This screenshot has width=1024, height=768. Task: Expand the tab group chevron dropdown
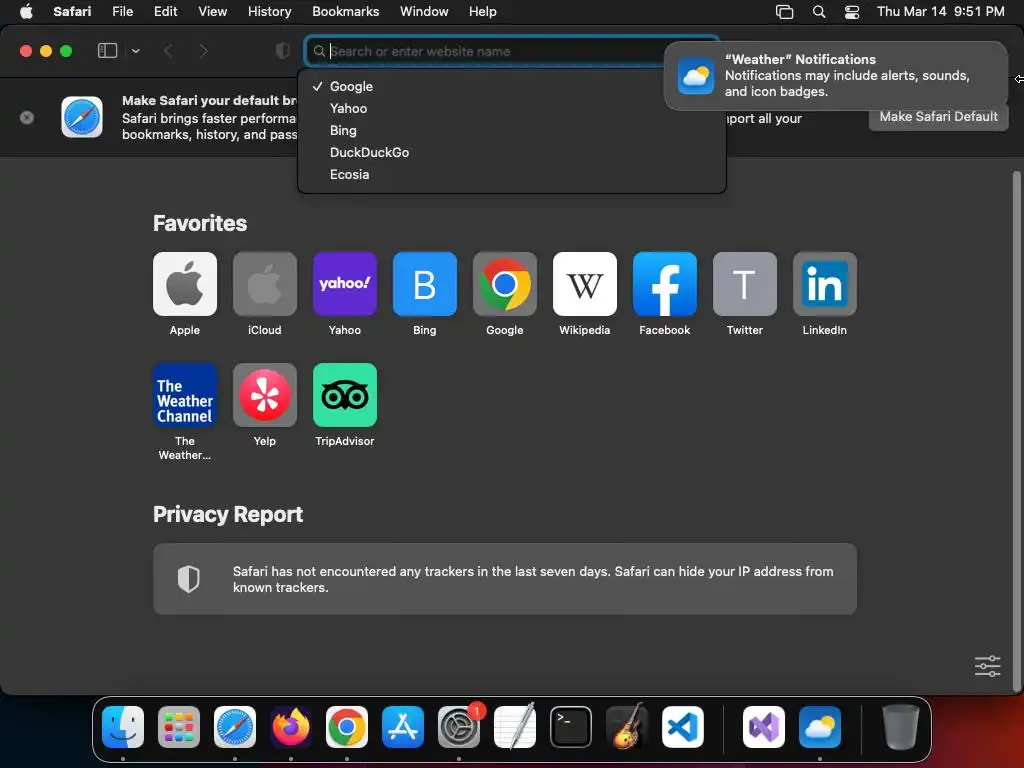pyautogui.click(x=135, y=51)
